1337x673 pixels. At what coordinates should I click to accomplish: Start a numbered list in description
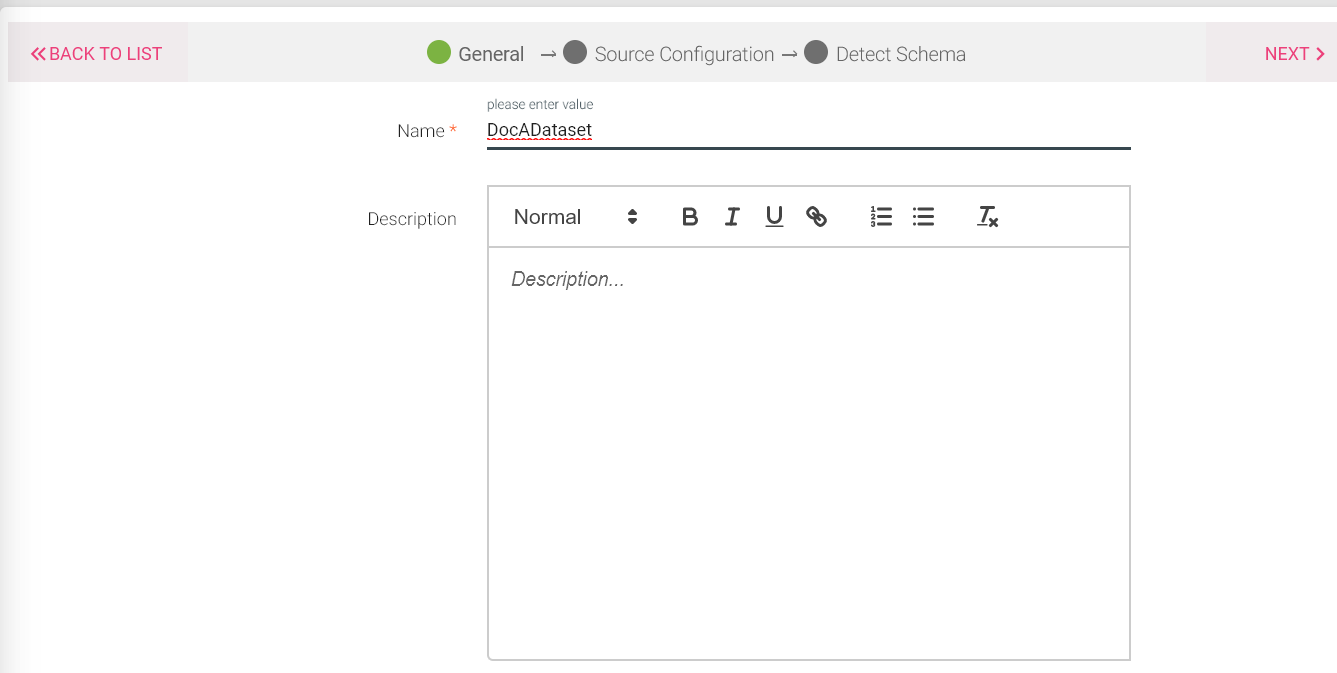pyautogui.click(x=881, y=217)
